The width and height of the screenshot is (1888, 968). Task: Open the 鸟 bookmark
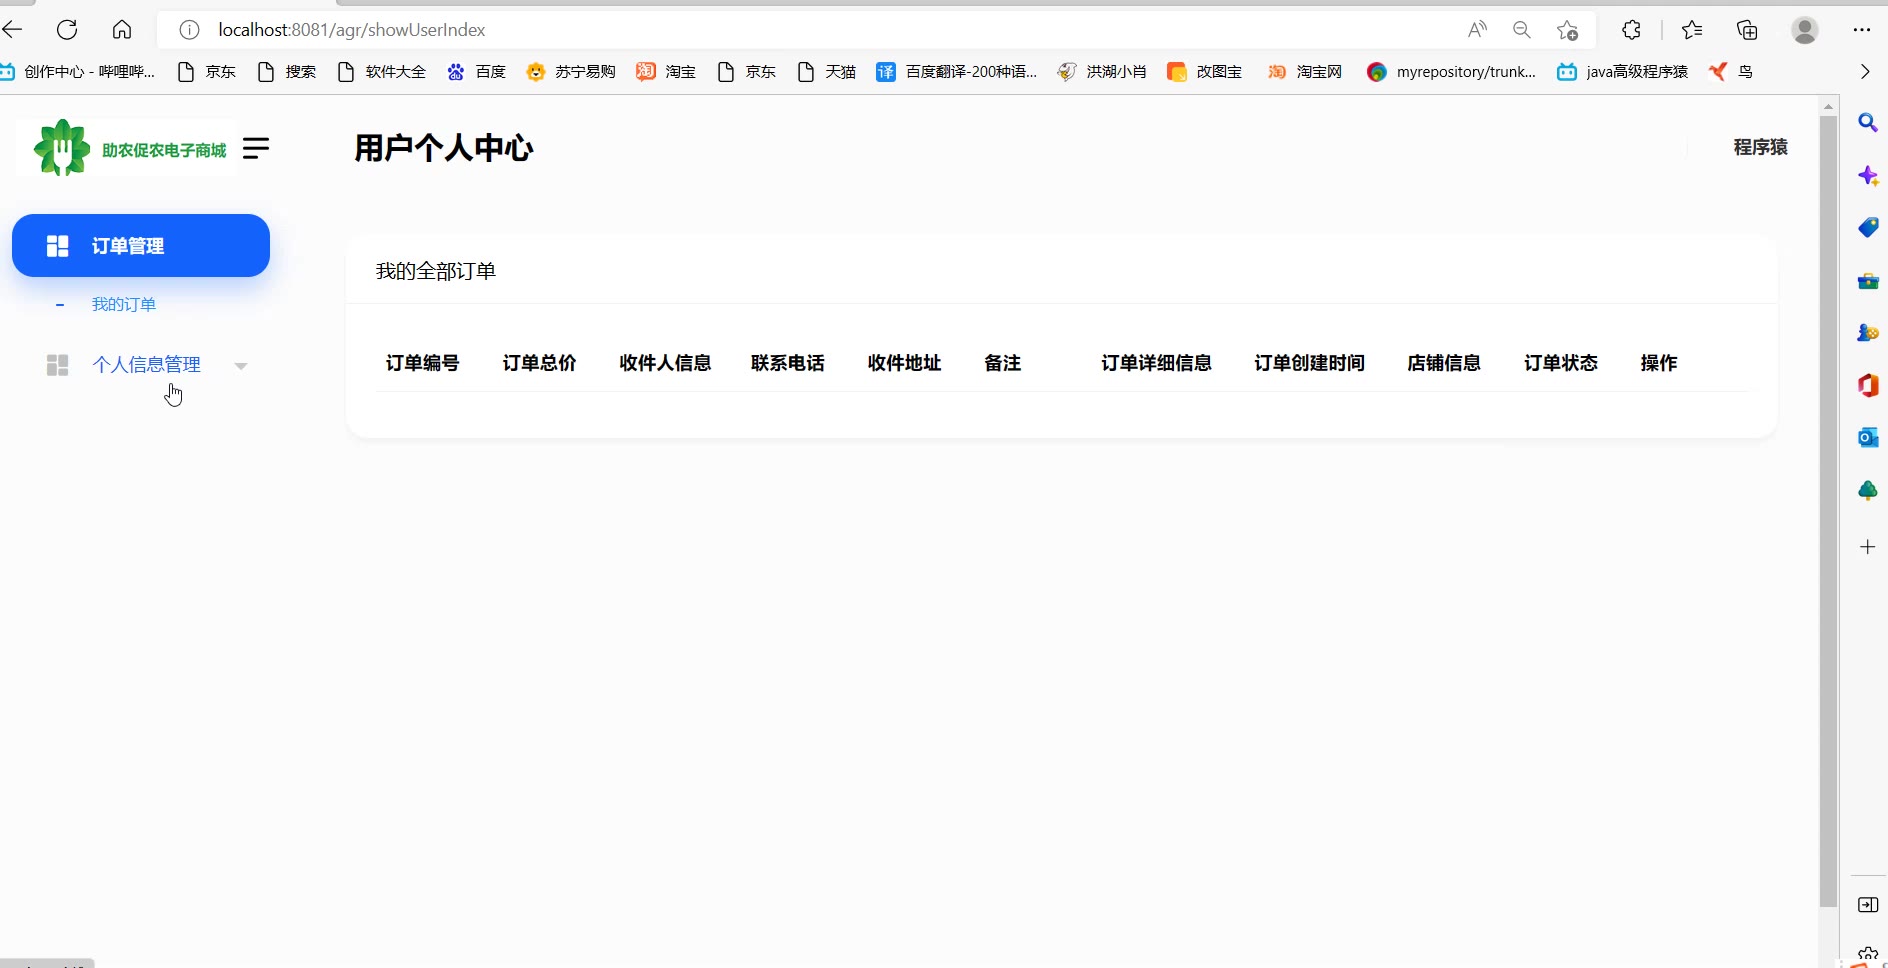point(1731,71)
